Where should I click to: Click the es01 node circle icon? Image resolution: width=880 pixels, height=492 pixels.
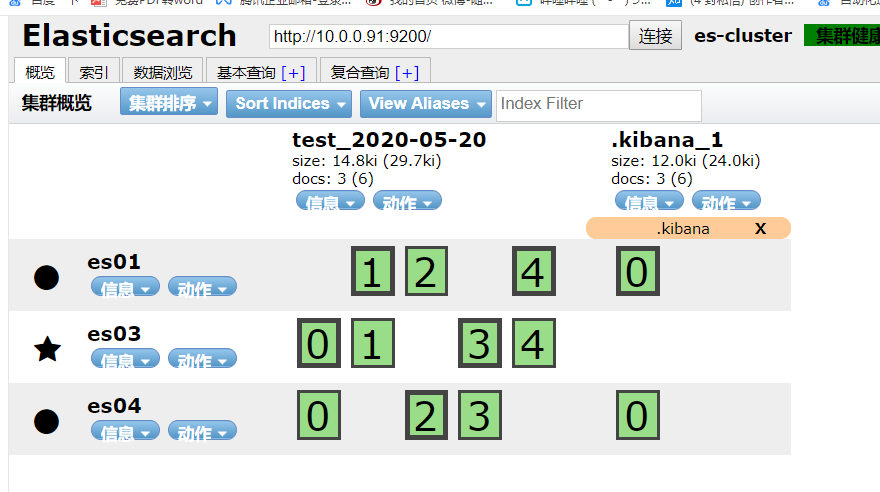pyautogui.click(x=46, y=277)
